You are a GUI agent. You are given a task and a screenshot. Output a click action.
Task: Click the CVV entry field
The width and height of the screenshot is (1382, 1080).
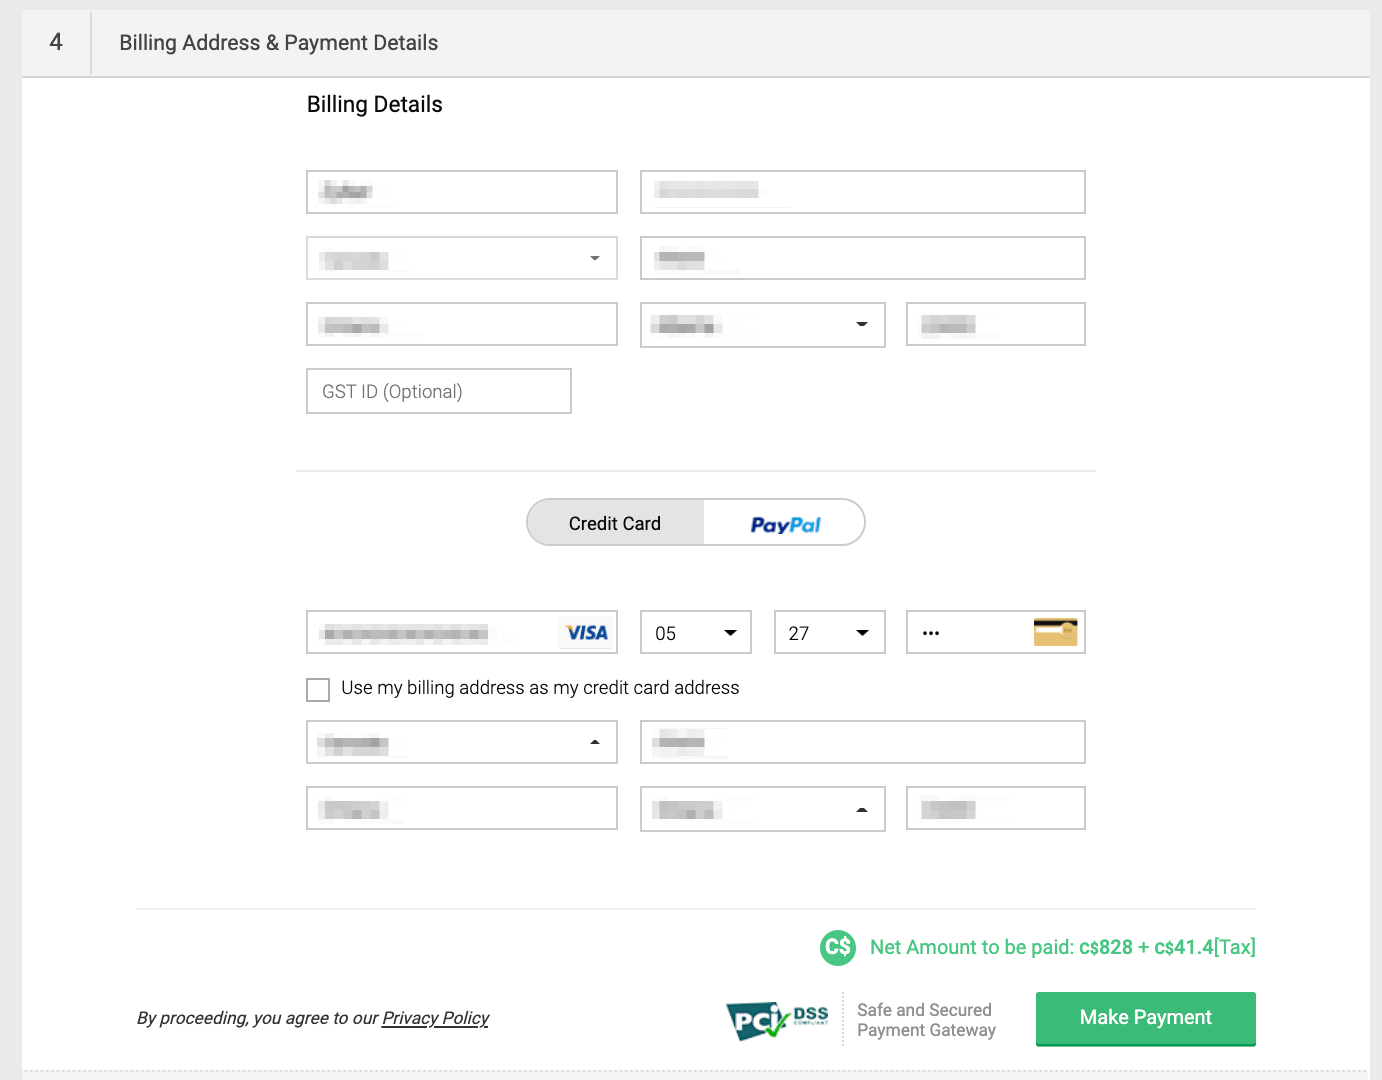click(x=950, y=632)
